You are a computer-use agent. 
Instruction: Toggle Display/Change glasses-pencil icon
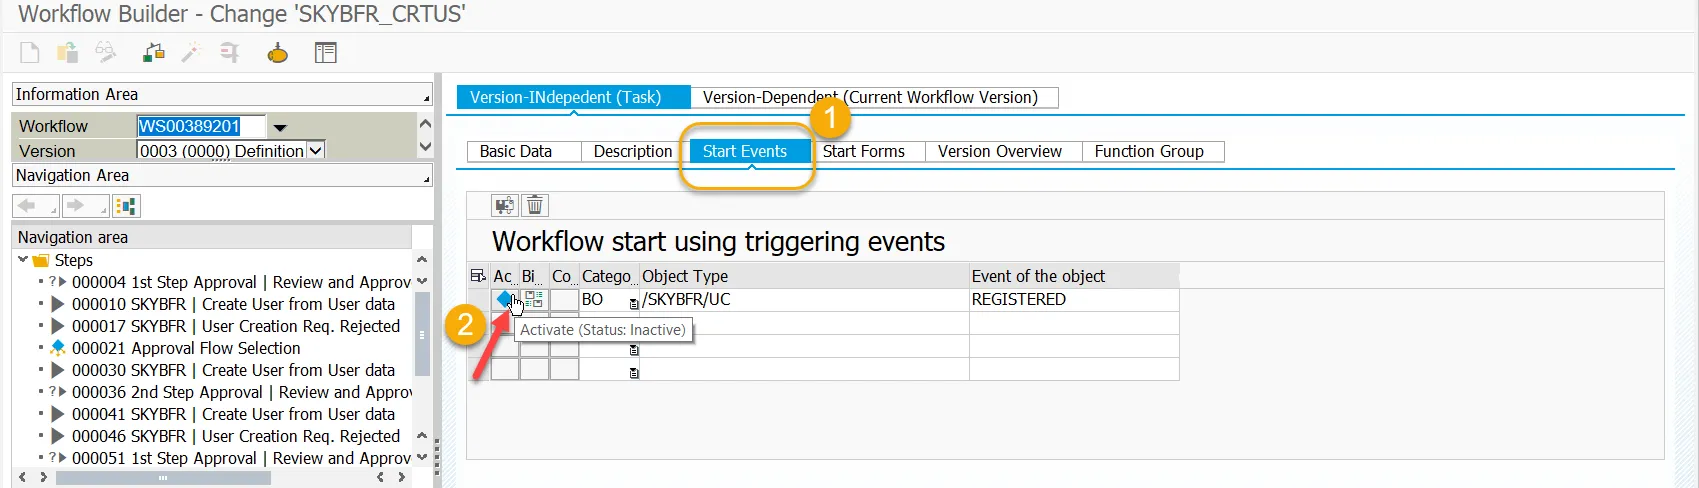coord(106,53)
